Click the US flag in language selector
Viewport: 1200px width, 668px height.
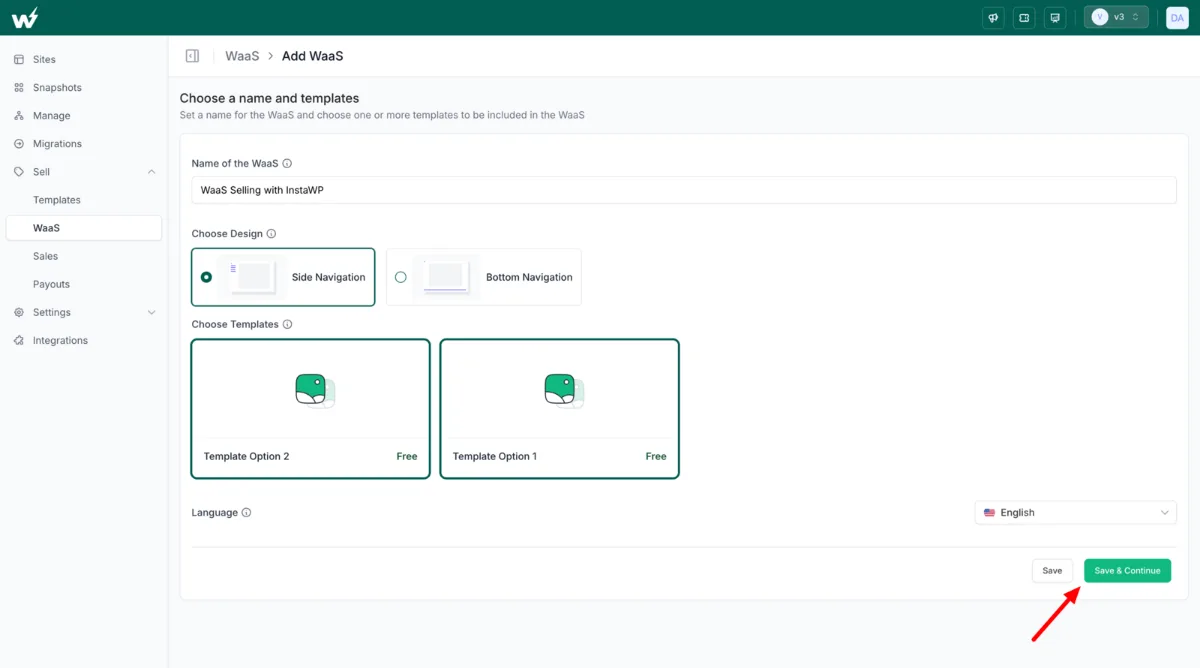pyautogui.click(x=989, y=513)
